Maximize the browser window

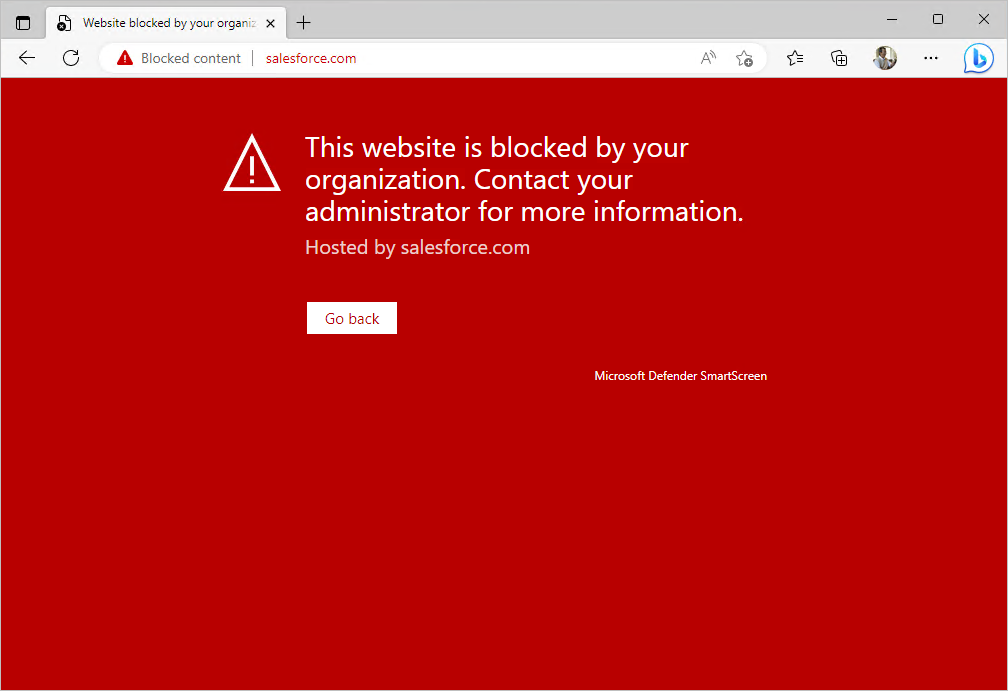(x=938, y=19)
